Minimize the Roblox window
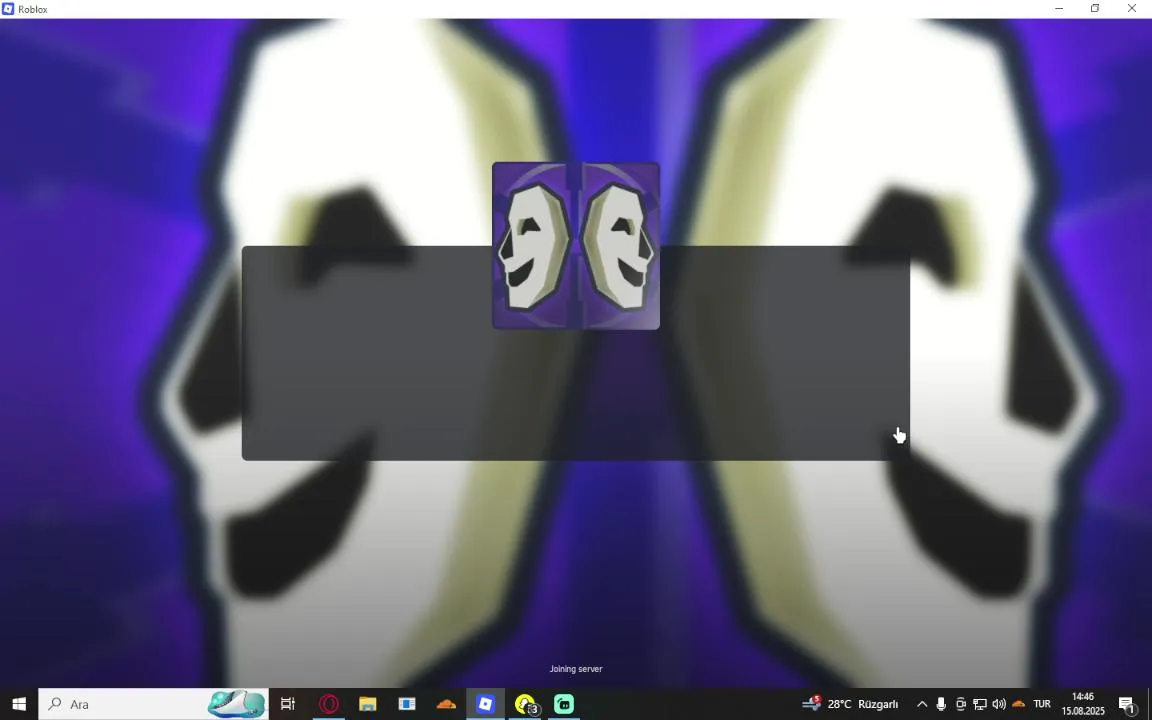Image resolution: width=1152 pixels, height=720 pixels. [x=1059, y=9]
